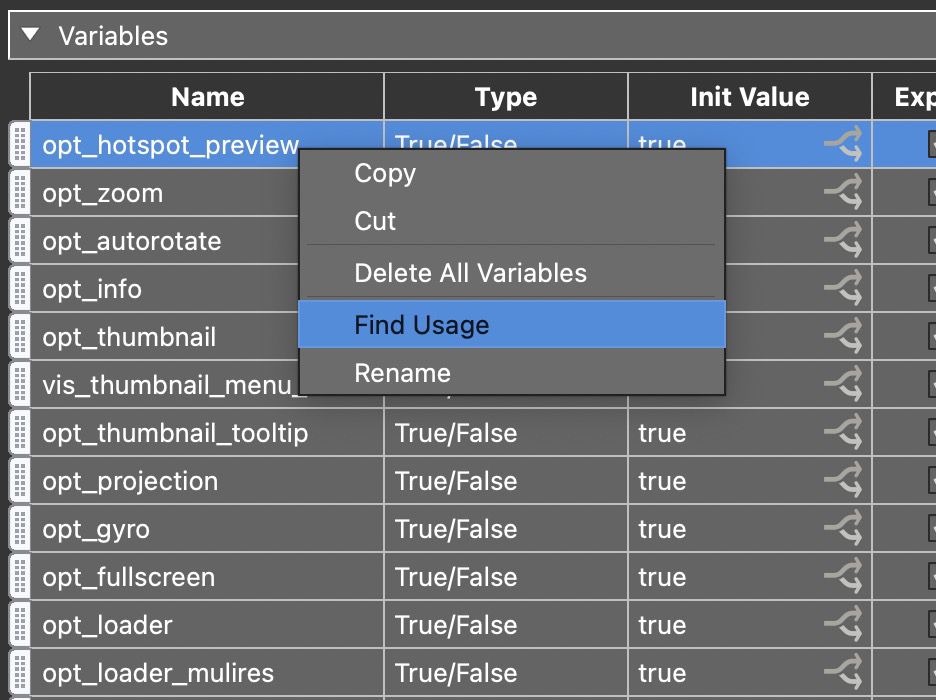
Task: Click the curved arrows icon in the opt_fullscreen row
Action: coord(845,577)
